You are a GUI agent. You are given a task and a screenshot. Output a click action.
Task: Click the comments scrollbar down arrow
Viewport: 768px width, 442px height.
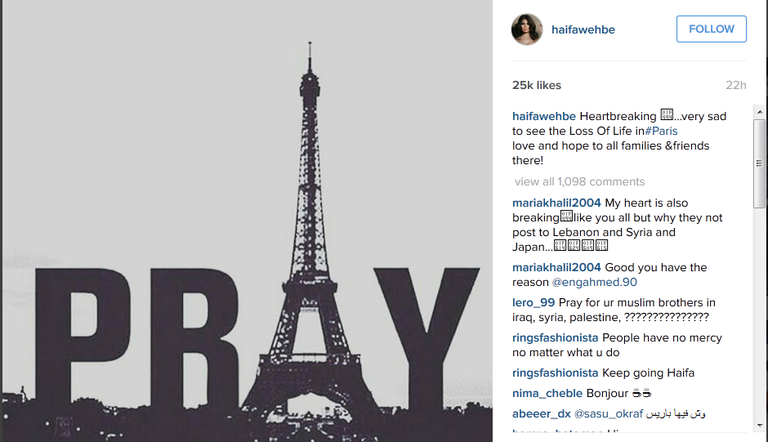[759, 425]
